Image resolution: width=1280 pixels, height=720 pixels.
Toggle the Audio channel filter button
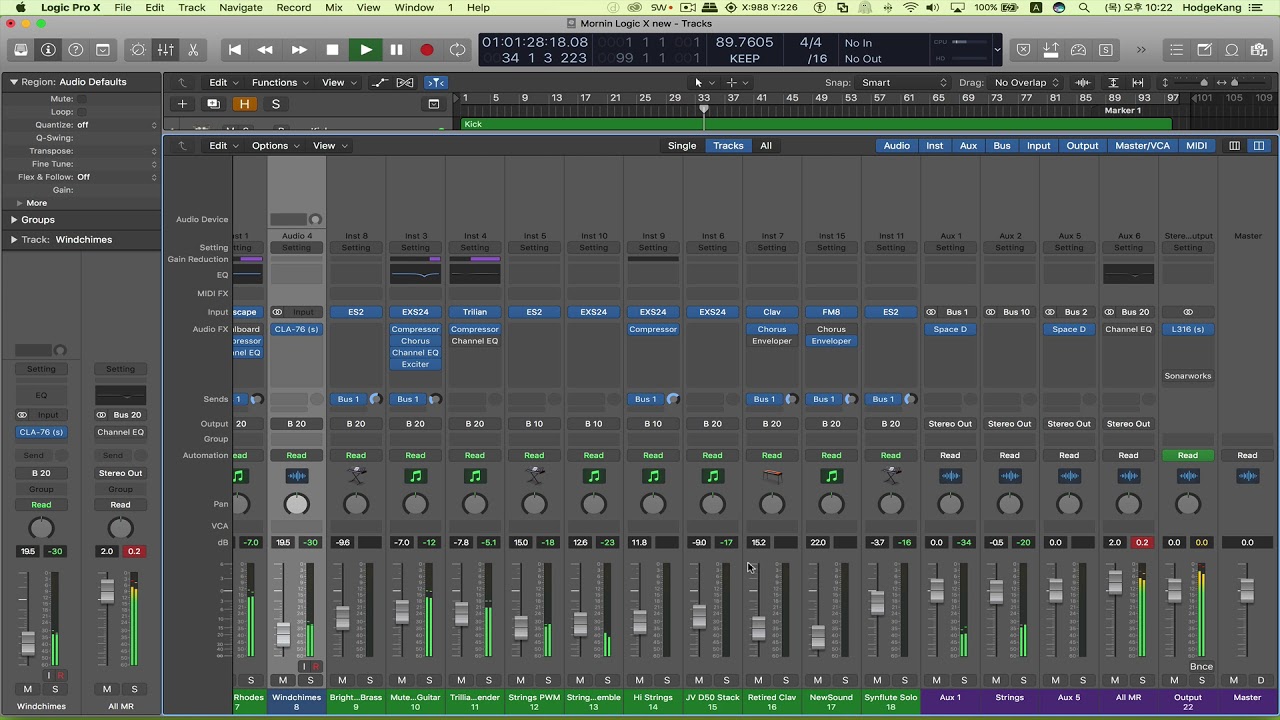pos(897,146)
